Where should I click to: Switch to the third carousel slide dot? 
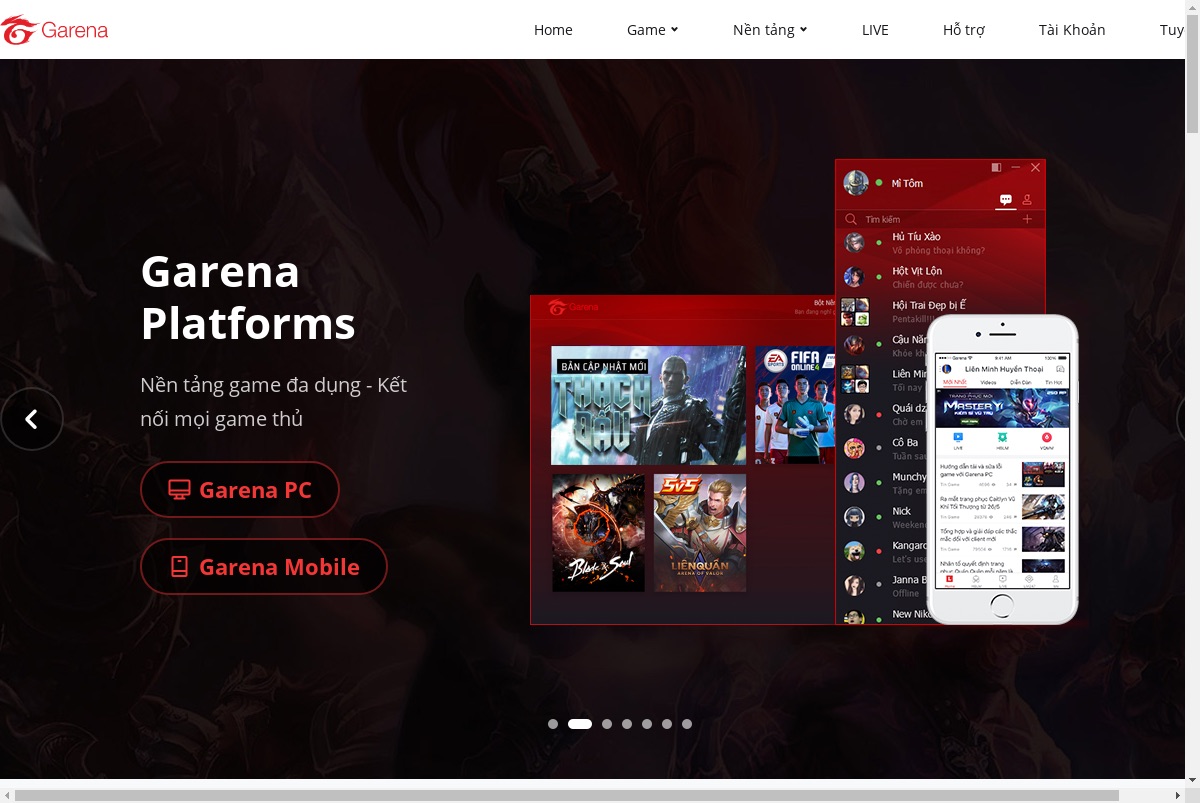[x=607, y=724]
